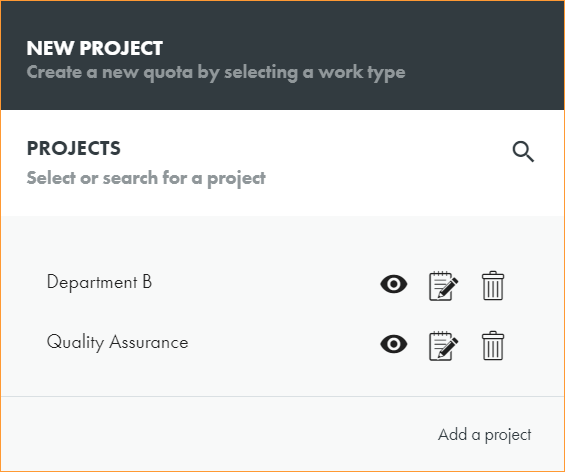
Task: Click the NEW PROJECT header title
Action: (x=95, y=48)
